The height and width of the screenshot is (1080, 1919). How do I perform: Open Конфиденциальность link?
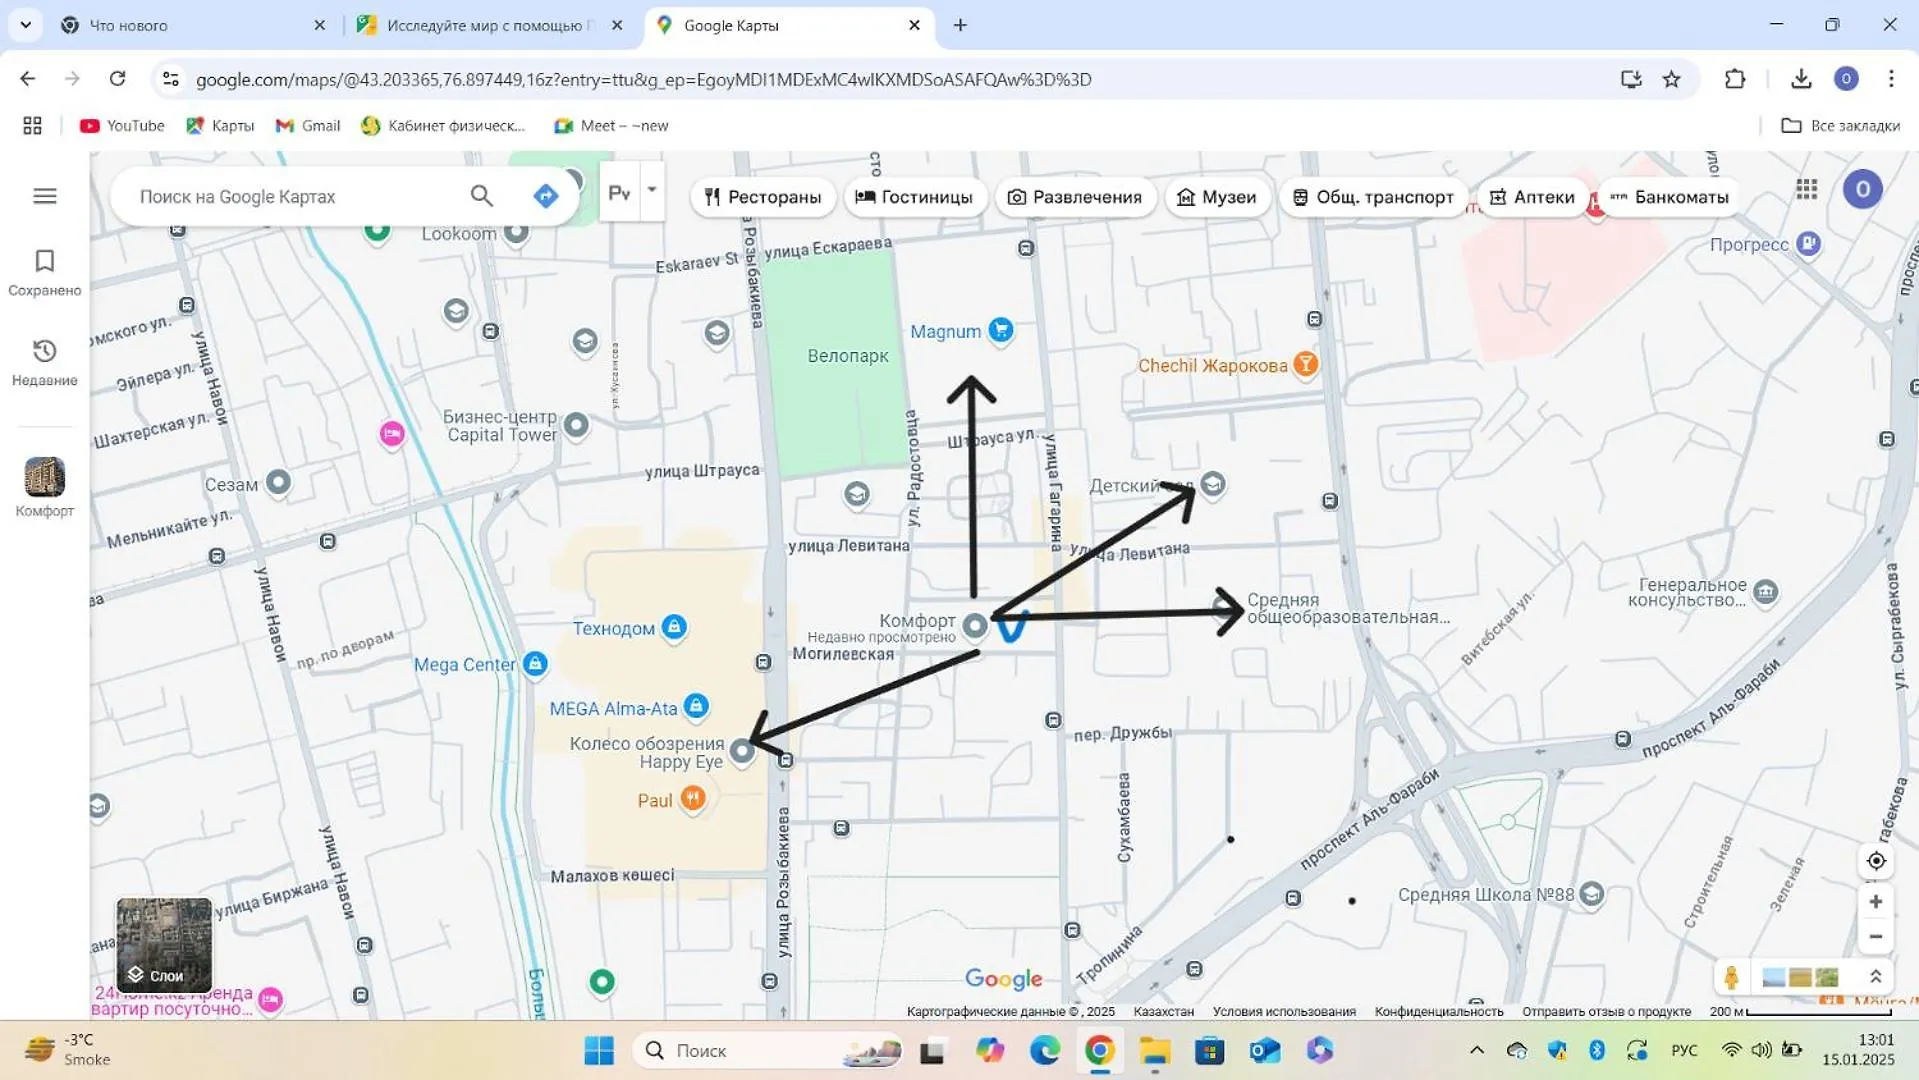pyautogui.click(x=1439, y=1011)
